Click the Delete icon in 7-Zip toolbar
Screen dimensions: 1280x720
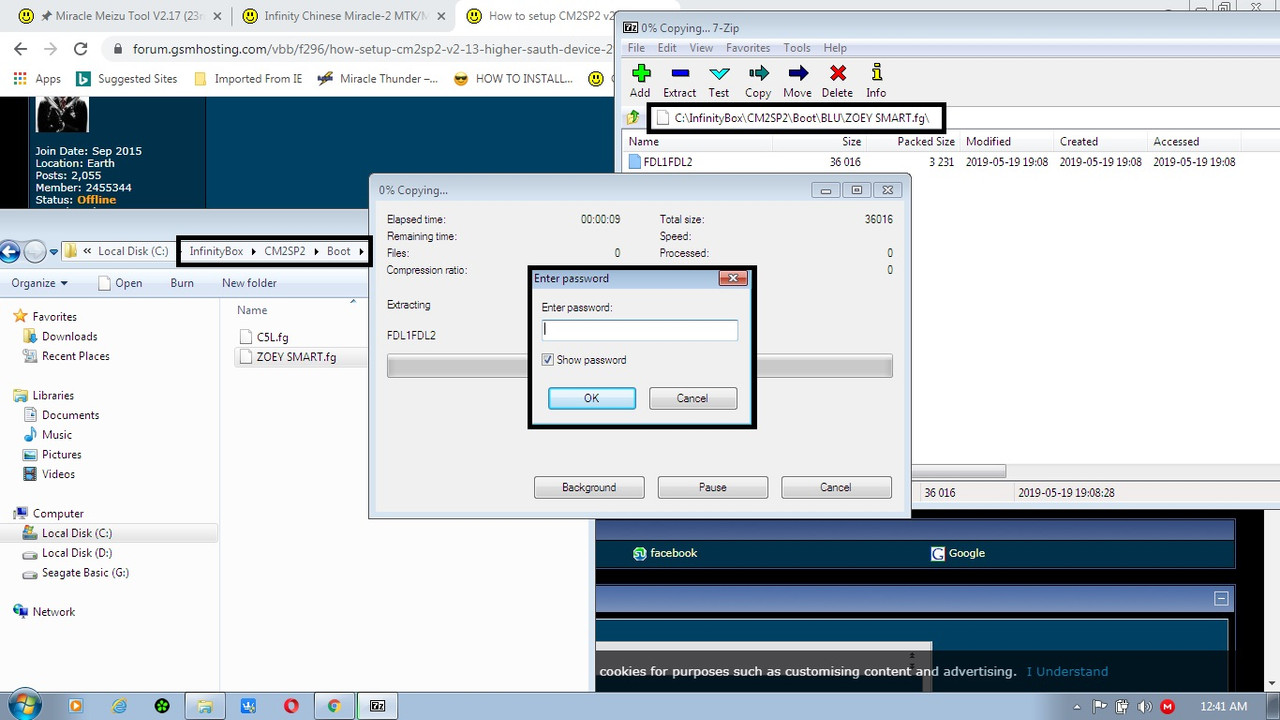coord(836,80)
